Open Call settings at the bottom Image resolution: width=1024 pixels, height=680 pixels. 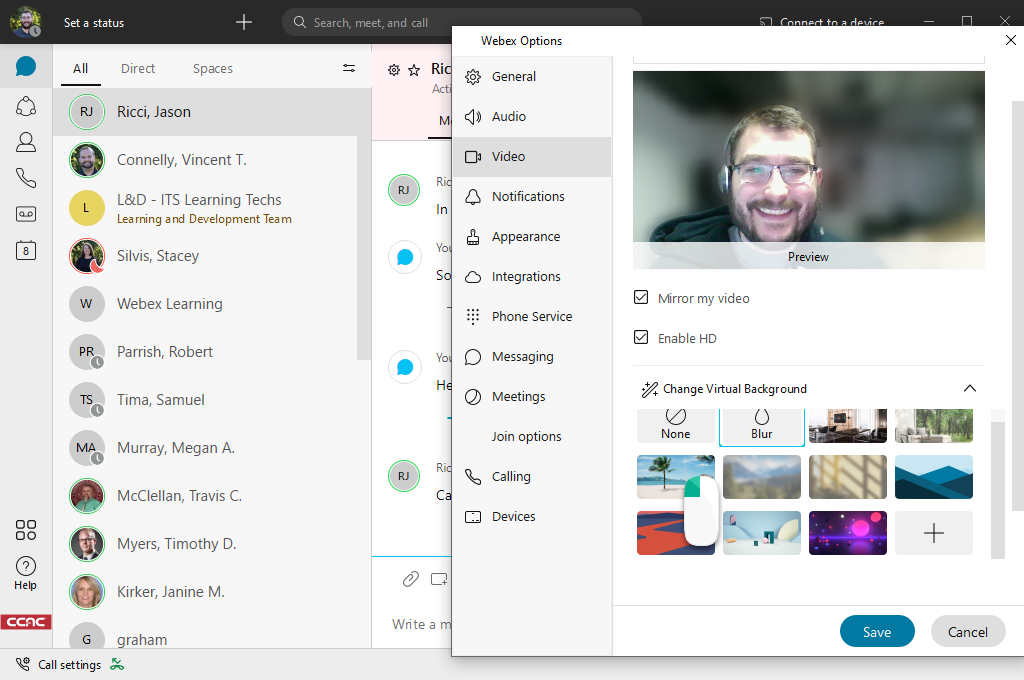[69, 664]
